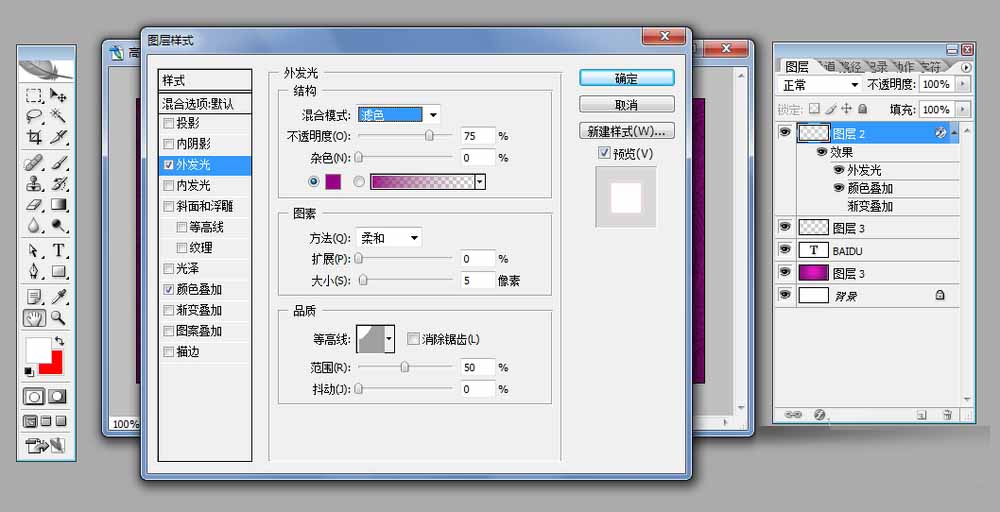Enable the 描边 checkbox
The image size is (1000, 512).
point(168,352)
